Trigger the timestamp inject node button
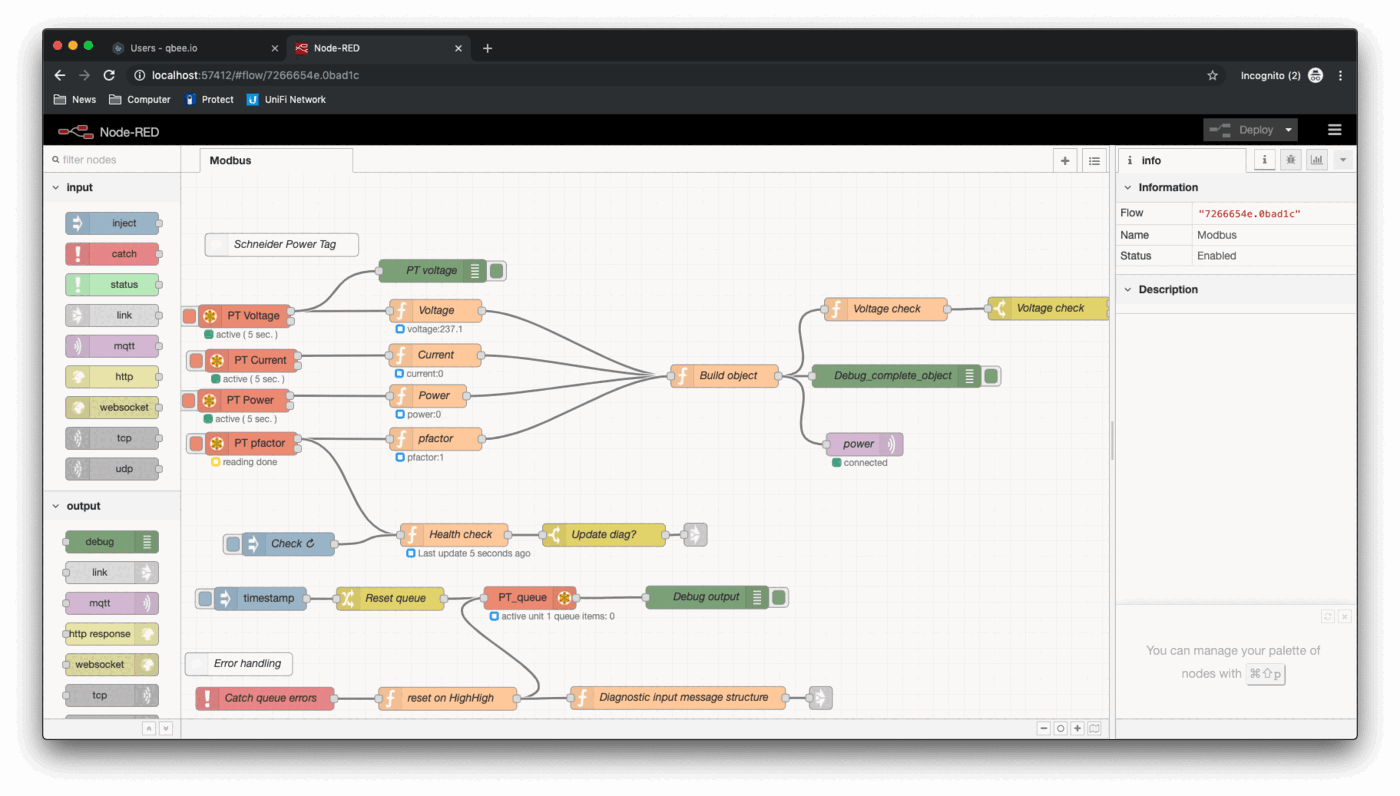This screenshot has width=1400, height=796. click(x=205, y=598)
